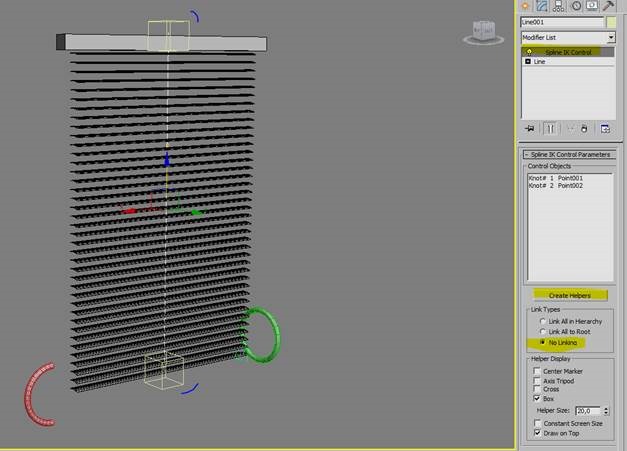This screenshot has width=627, height=451.
Task: Click the Create Helpers button
Action: point(570,295)
